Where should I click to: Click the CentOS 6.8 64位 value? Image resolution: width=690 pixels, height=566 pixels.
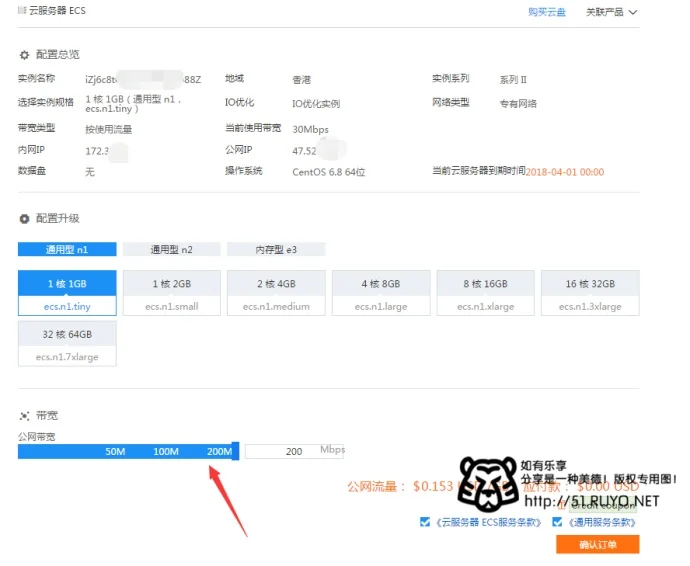329,172
